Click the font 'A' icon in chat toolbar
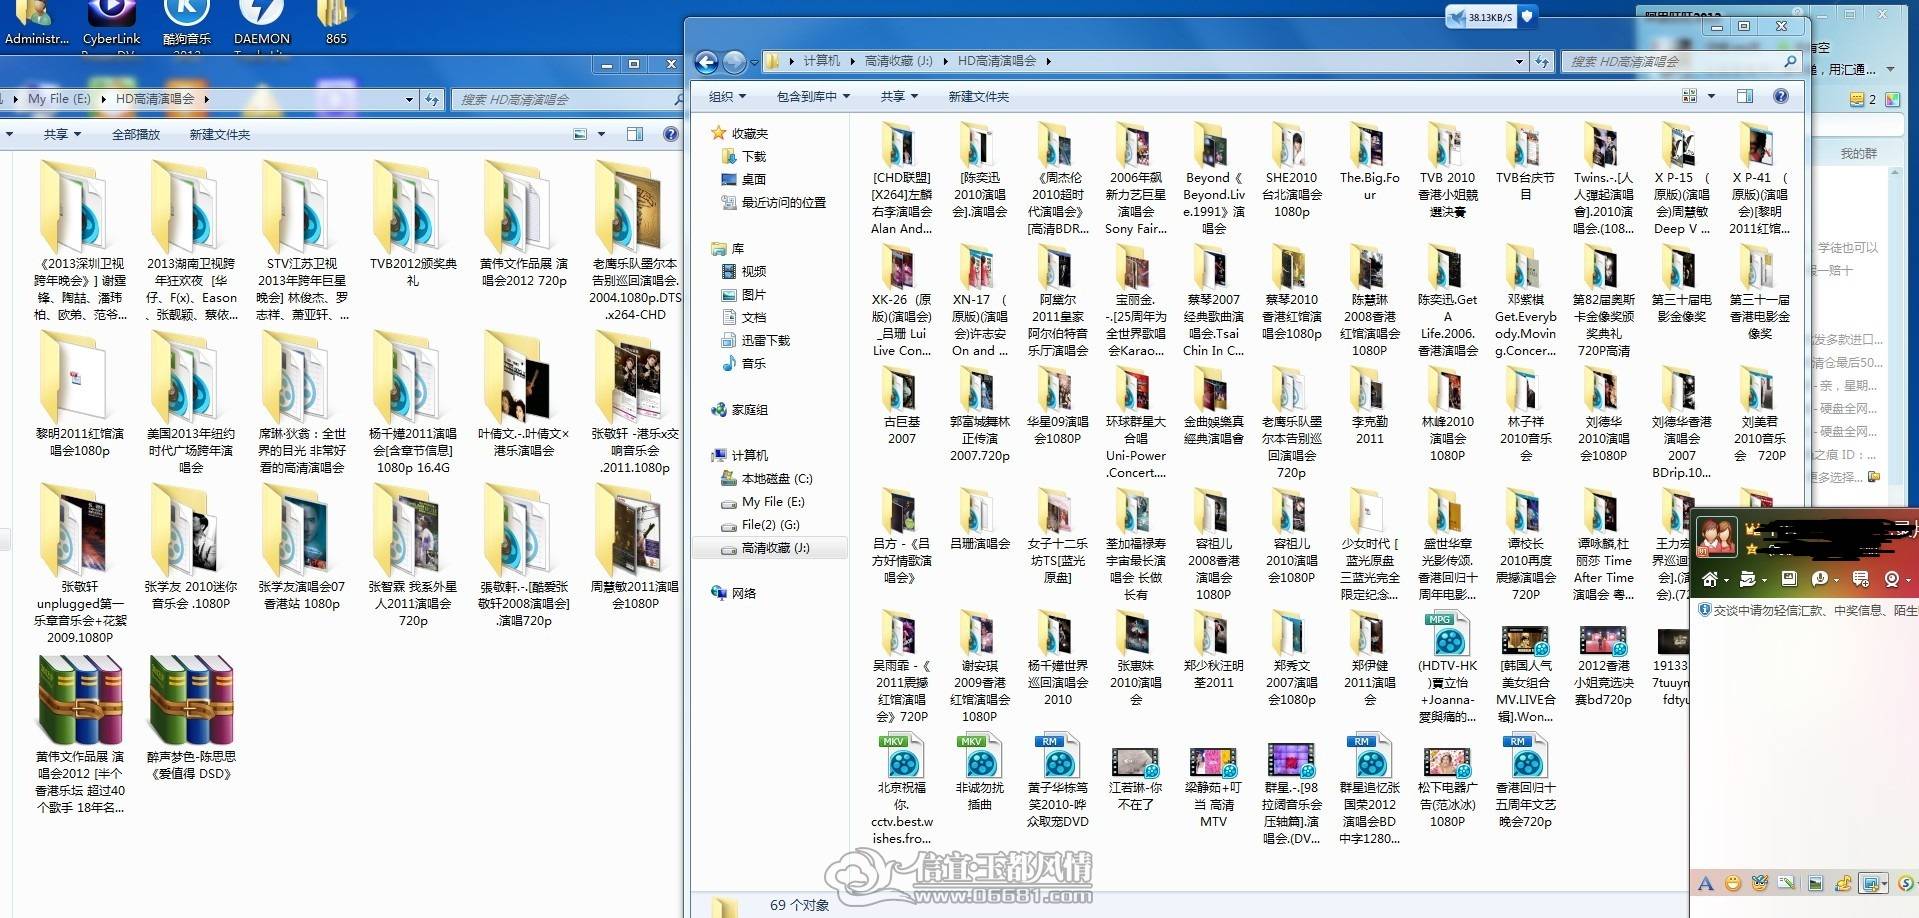 point(1705,883)
